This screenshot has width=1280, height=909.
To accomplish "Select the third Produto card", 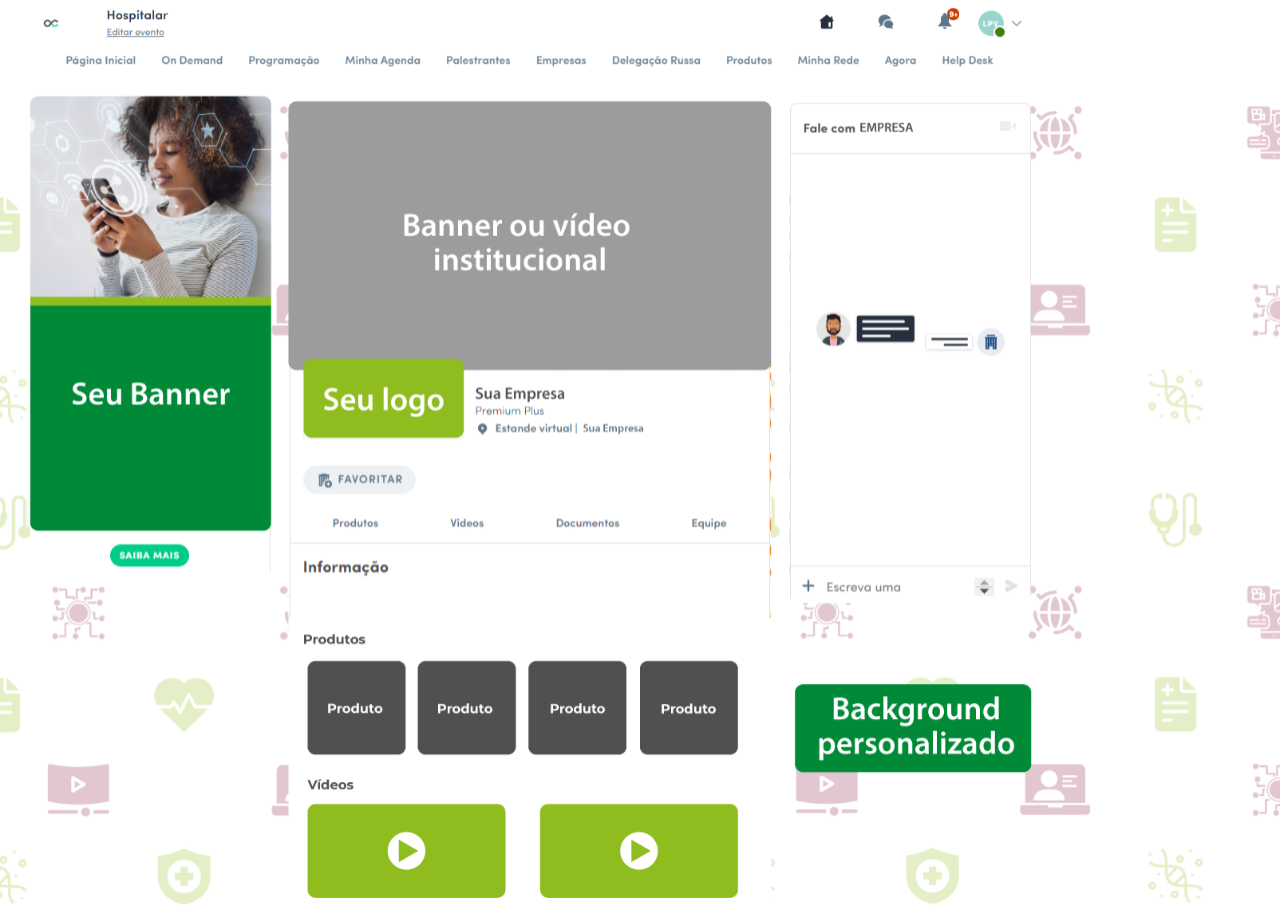I will pyautogui.click(x=577, y=708).
